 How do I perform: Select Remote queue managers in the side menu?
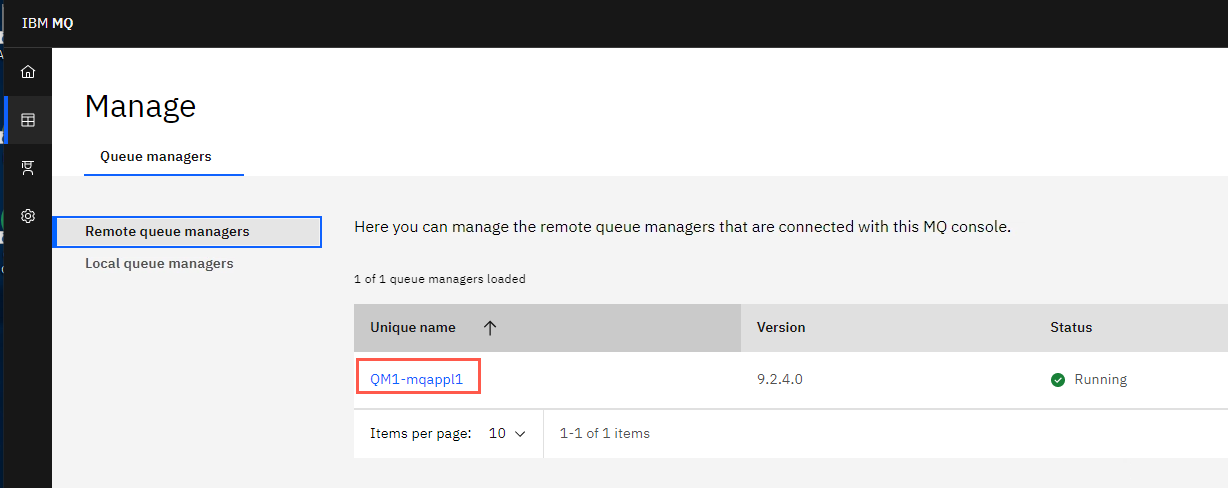click(x=187, y=232)
